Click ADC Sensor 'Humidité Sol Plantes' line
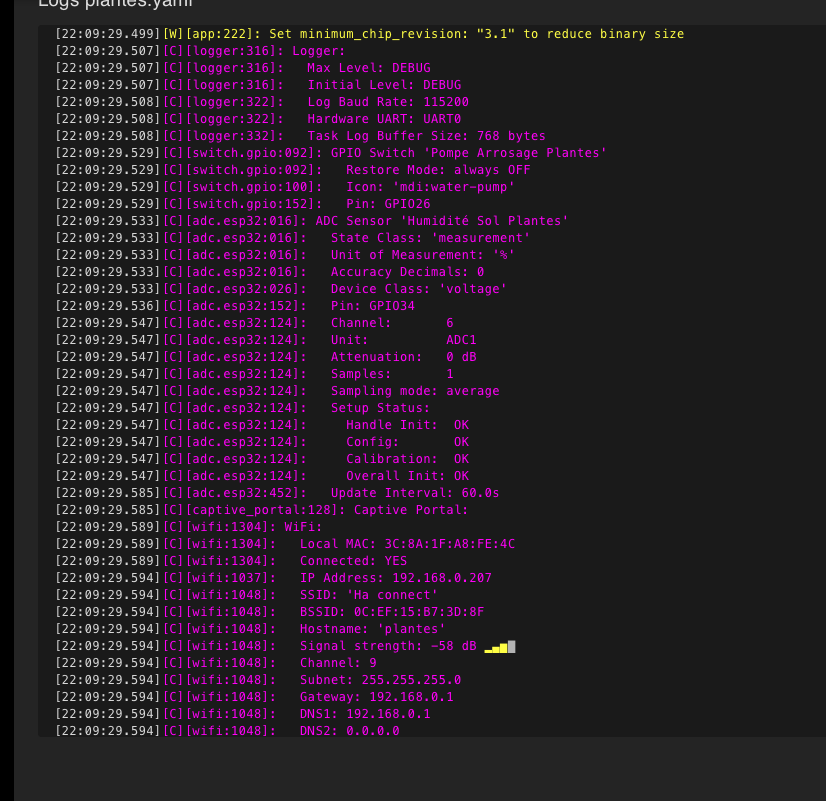 (x=441, y=221)
